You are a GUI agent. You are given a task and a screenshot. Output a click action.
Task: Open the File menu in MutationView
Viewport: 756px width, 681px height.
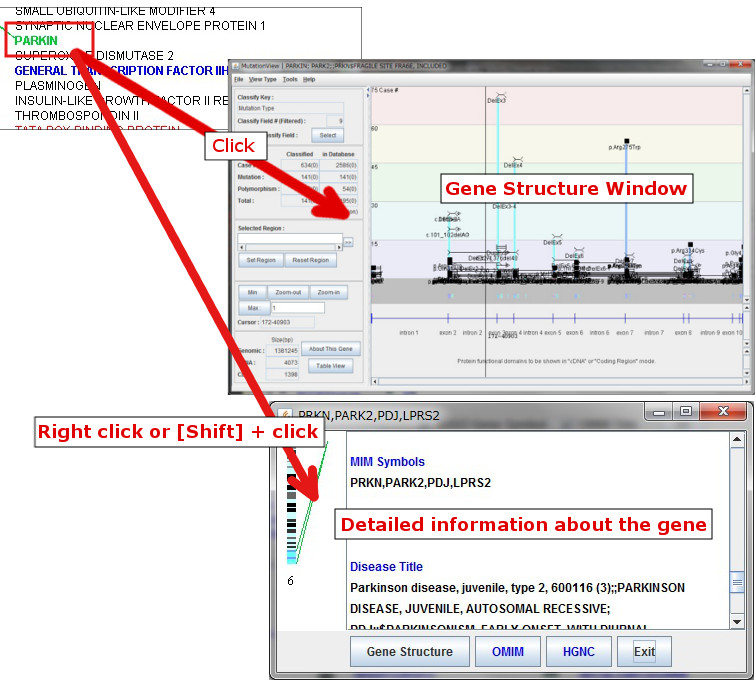coord(239,79)
